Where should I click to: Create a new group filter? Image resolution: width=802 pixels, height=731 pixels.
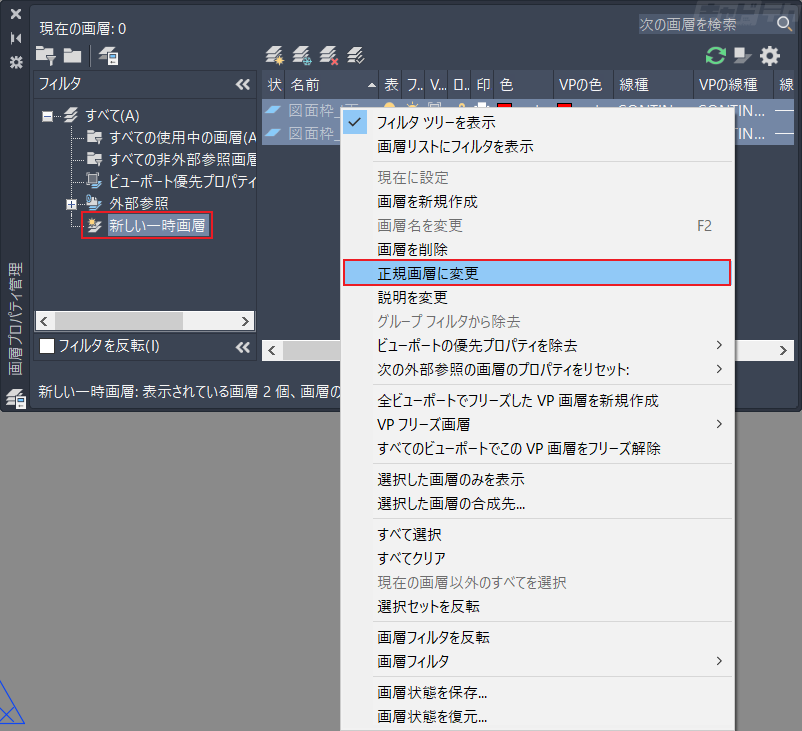click(72, 58)
